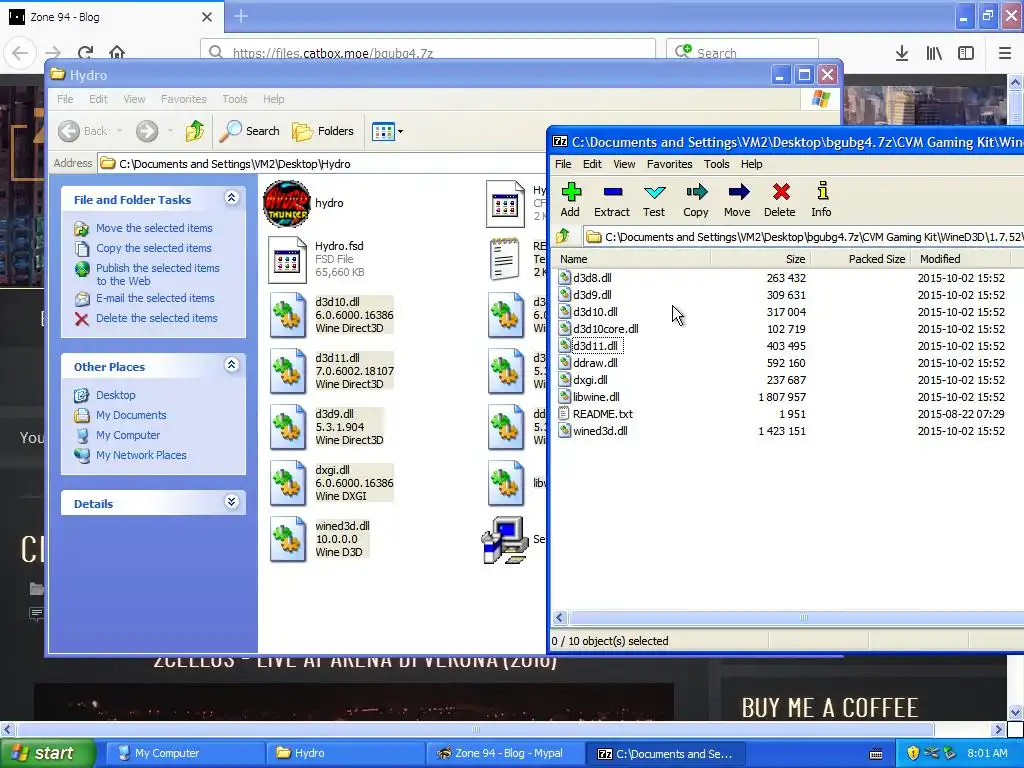Screen dimensions: 1024x768
Task: Click Back button in Hydro Explorer window
Action: click(x=82, y=131)
